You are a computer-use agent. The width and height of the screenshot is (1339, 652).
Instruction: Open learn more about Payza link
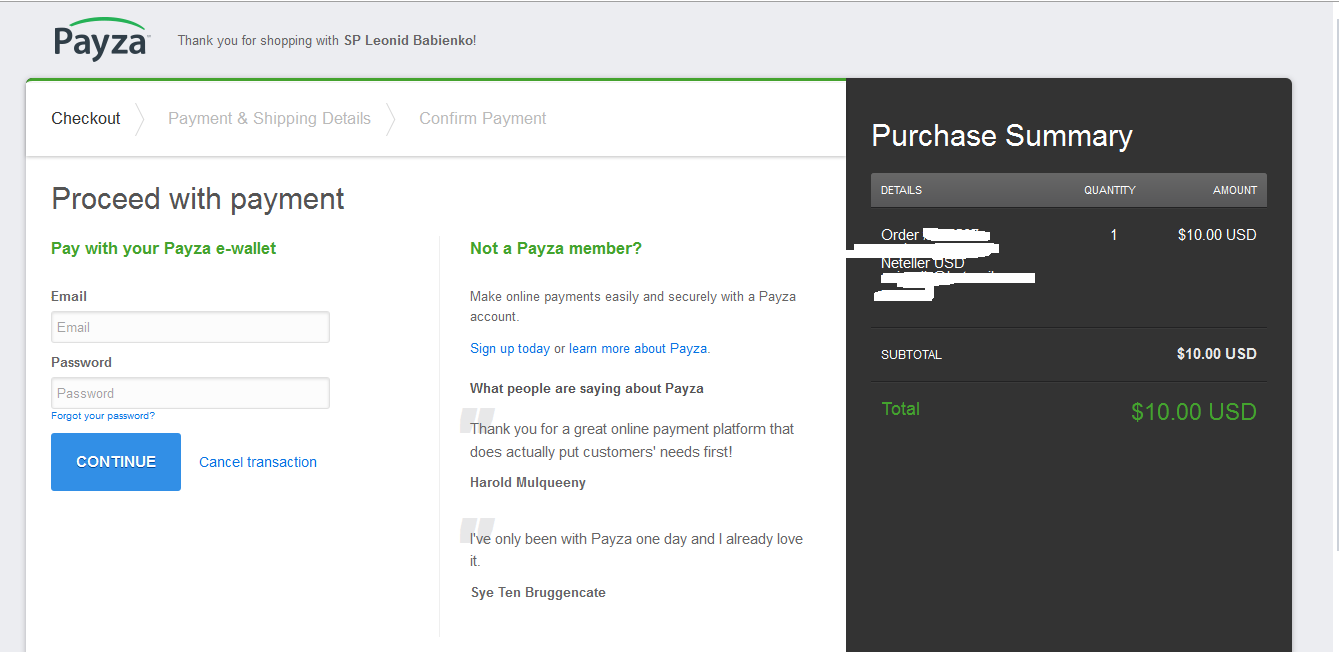point(638,349)
